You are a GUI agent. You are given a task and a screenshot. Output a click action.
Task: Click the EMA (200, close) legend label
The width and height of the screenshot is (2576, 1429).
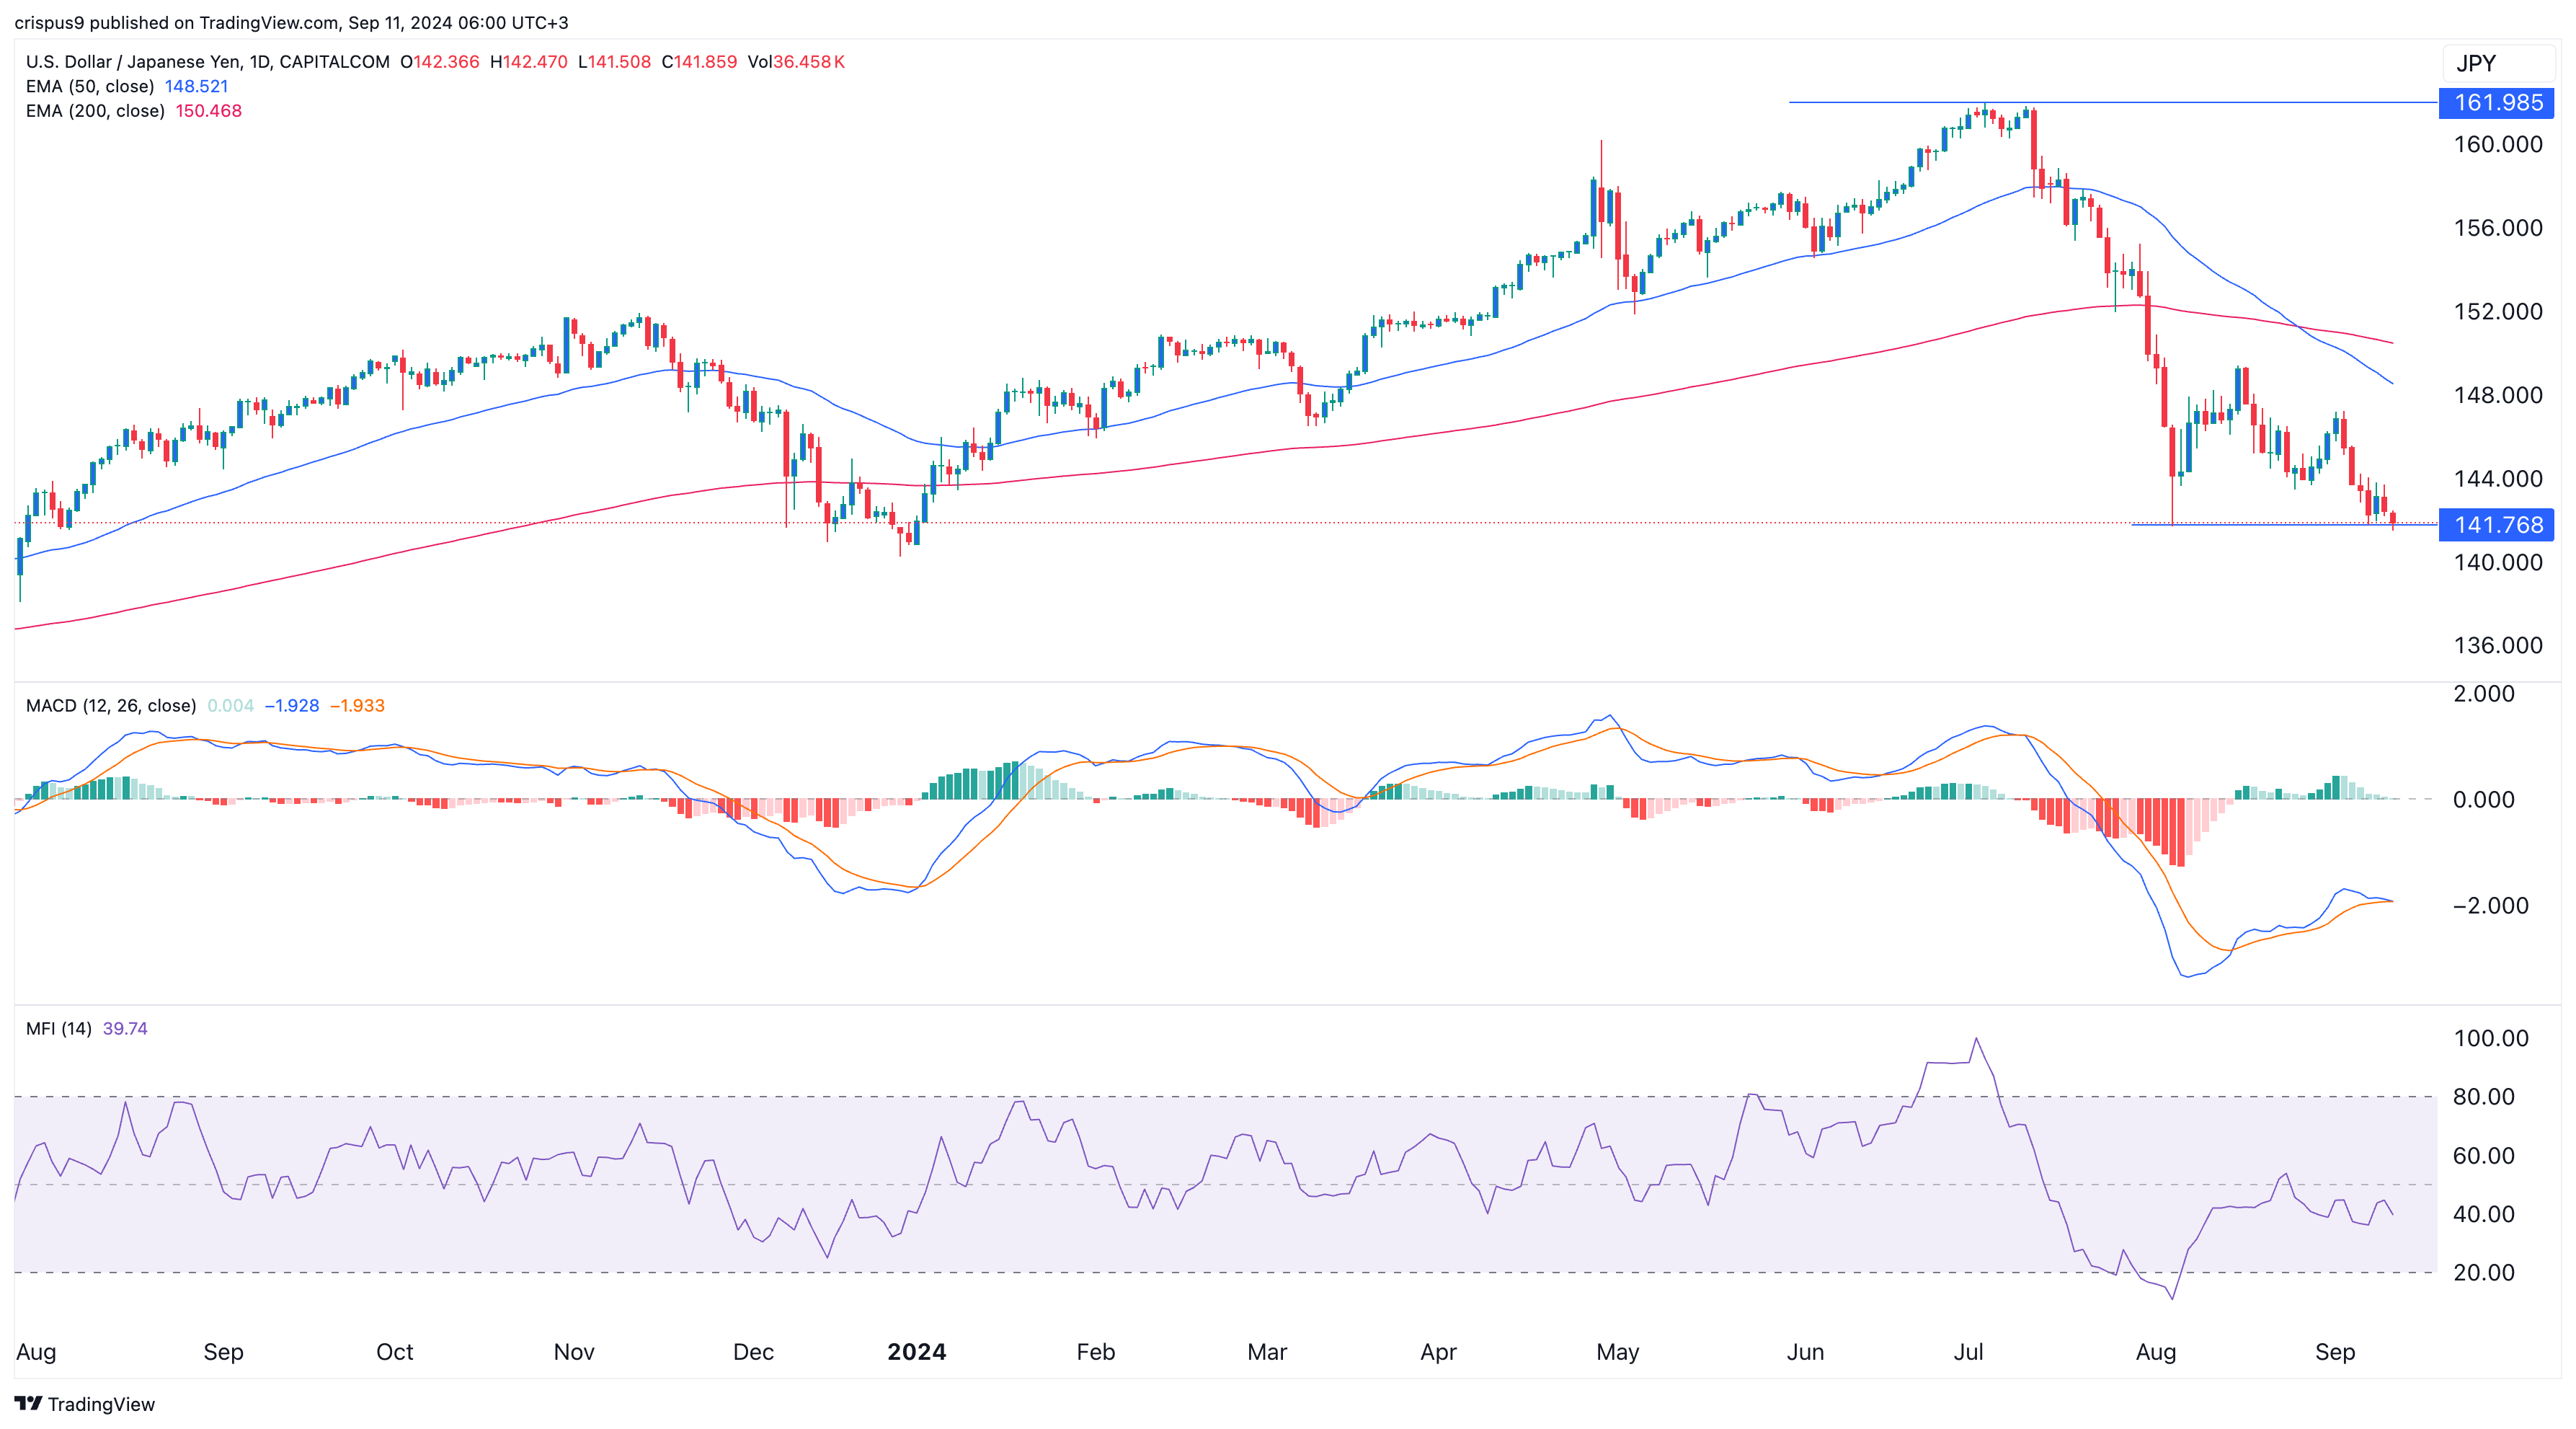click(x=95, y=111)
